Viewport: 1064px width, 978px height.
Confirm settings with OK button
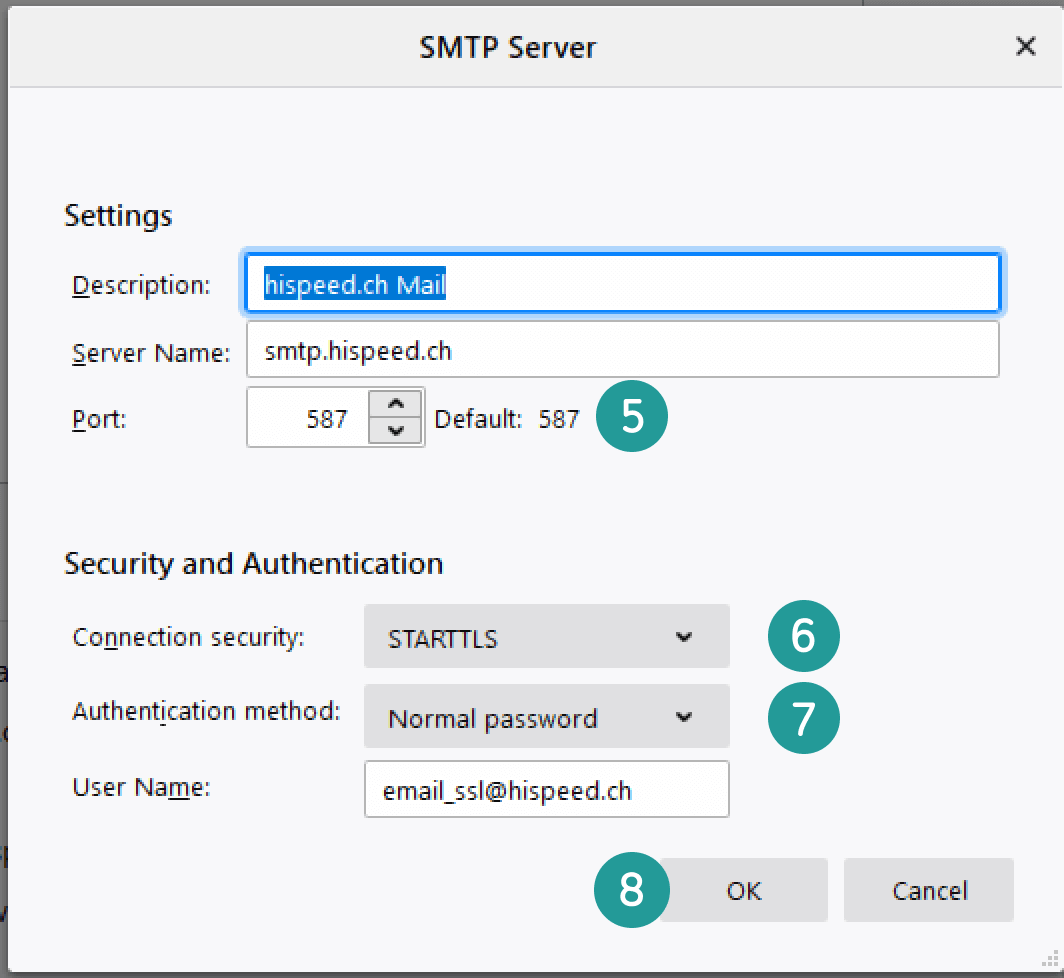[744, 890]
